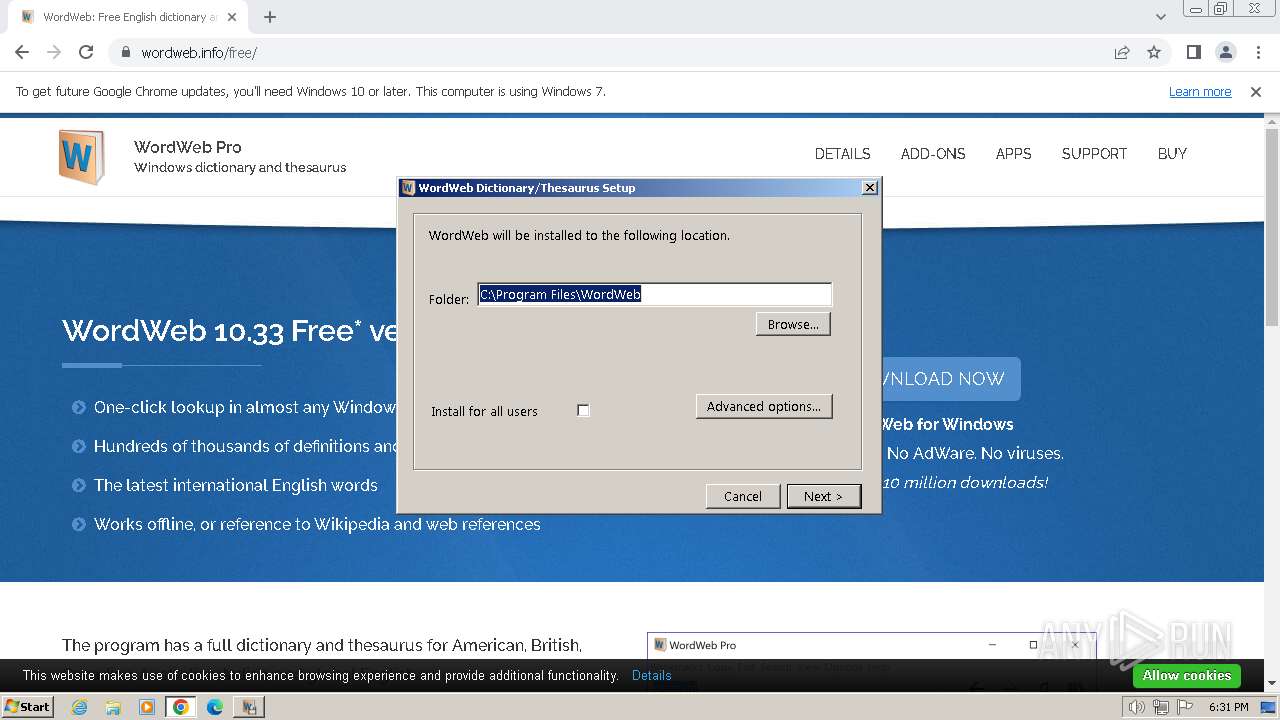Screen dimensions: 1280x720
Task: Click the installation Folder path field
Action: [655, 294]
